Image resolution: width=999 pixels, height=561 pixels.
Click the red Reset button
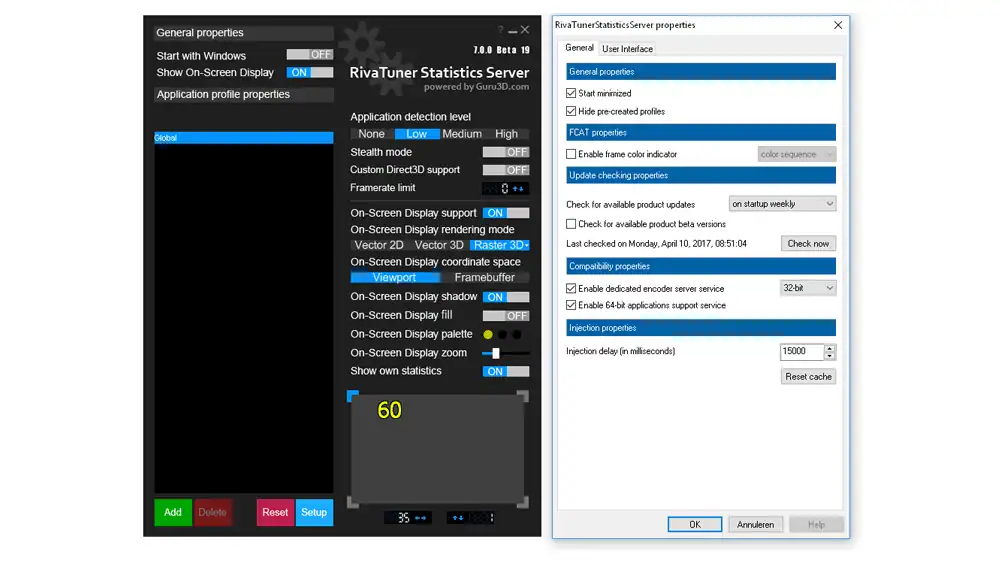pyautogui.click(x=275, y=512)
